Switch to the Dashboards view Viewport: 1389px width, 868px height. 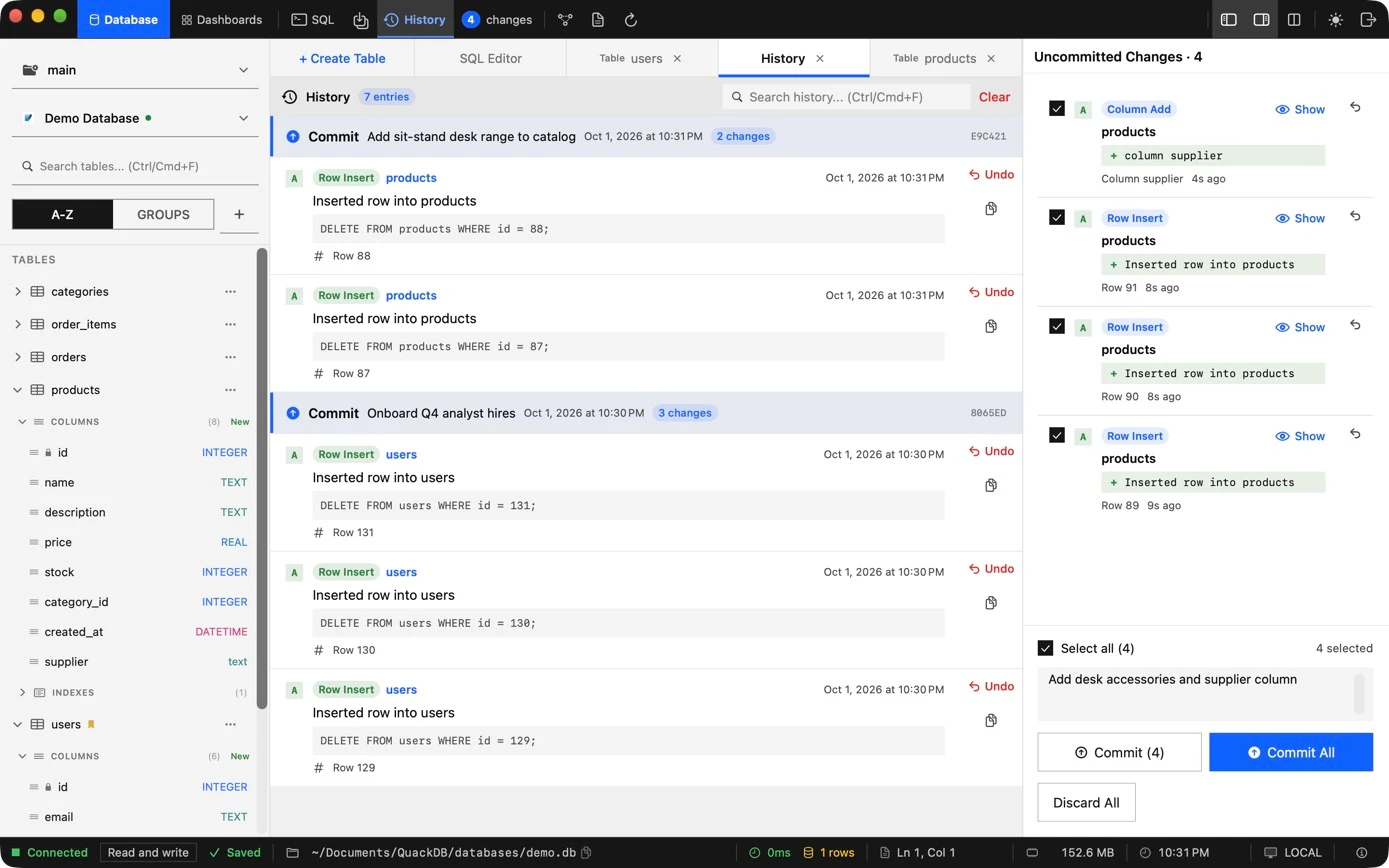pos(222,20)
